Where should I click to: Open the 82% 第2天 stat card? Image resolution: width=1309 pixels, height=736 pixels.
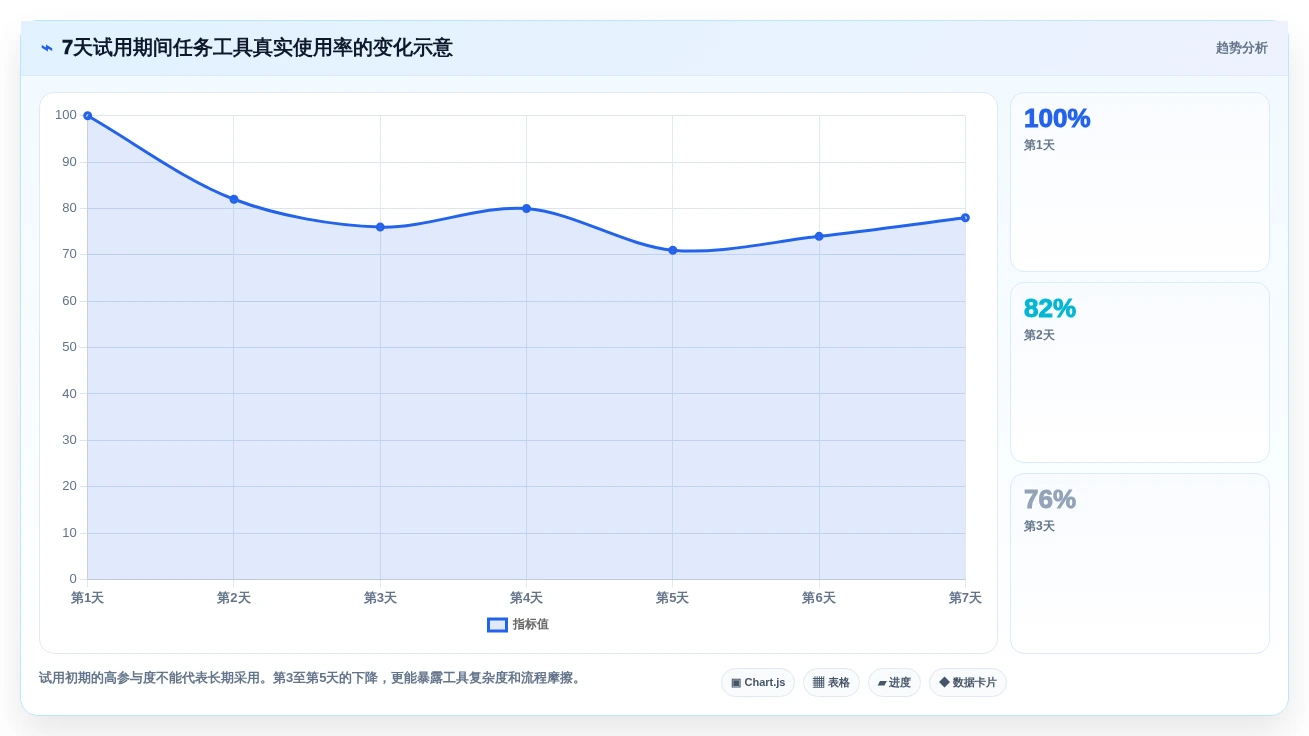(x=1140, y=372)
